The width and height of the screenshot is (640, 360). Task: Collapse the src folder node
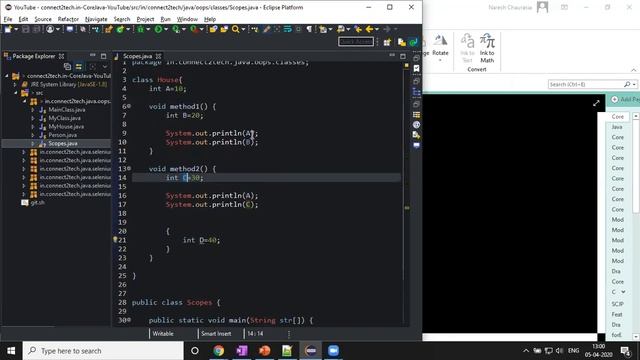(x=16, y=93)
